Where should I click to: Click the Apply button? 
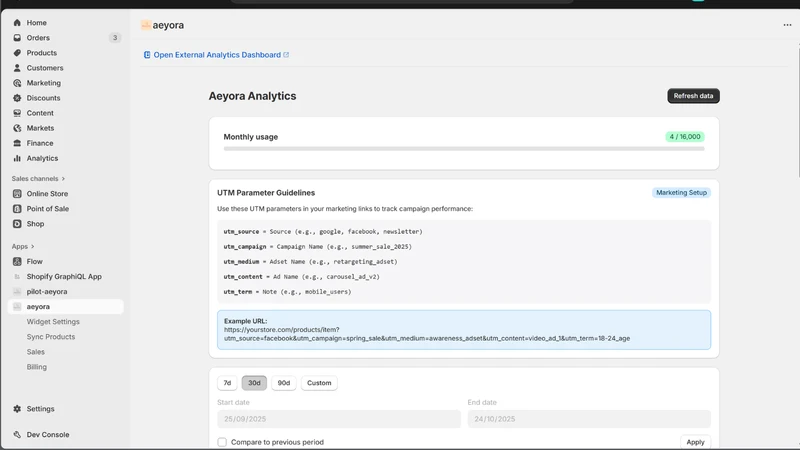(695, 442)
